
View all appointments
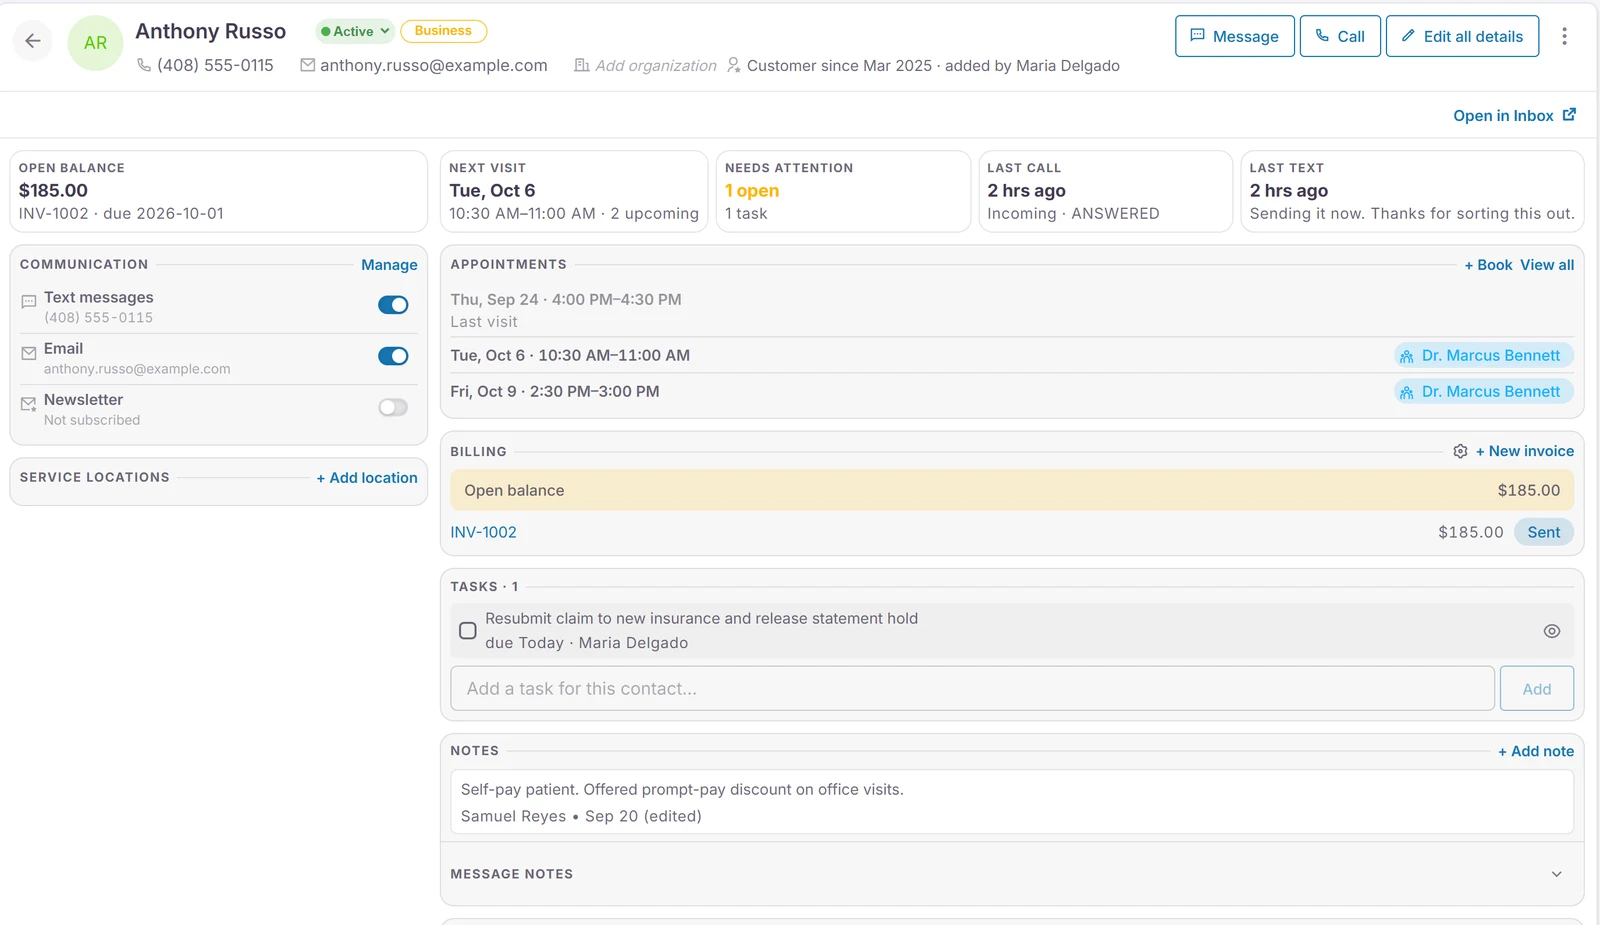coord(1547,265)
